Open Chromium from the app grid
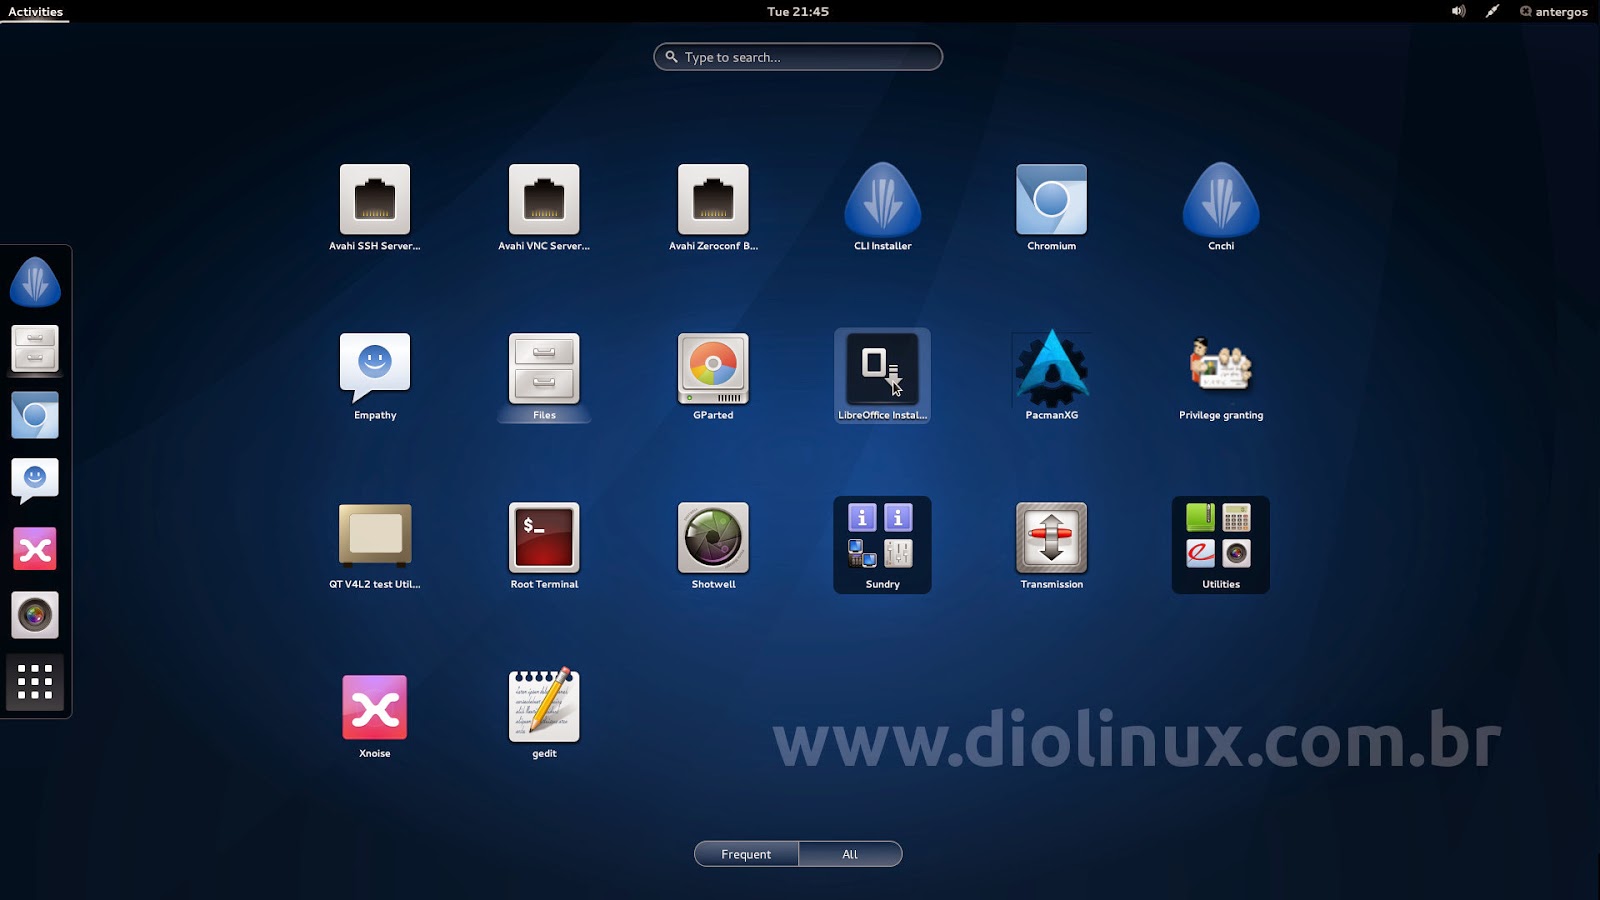1600x900 pixels. point(1052,208)
